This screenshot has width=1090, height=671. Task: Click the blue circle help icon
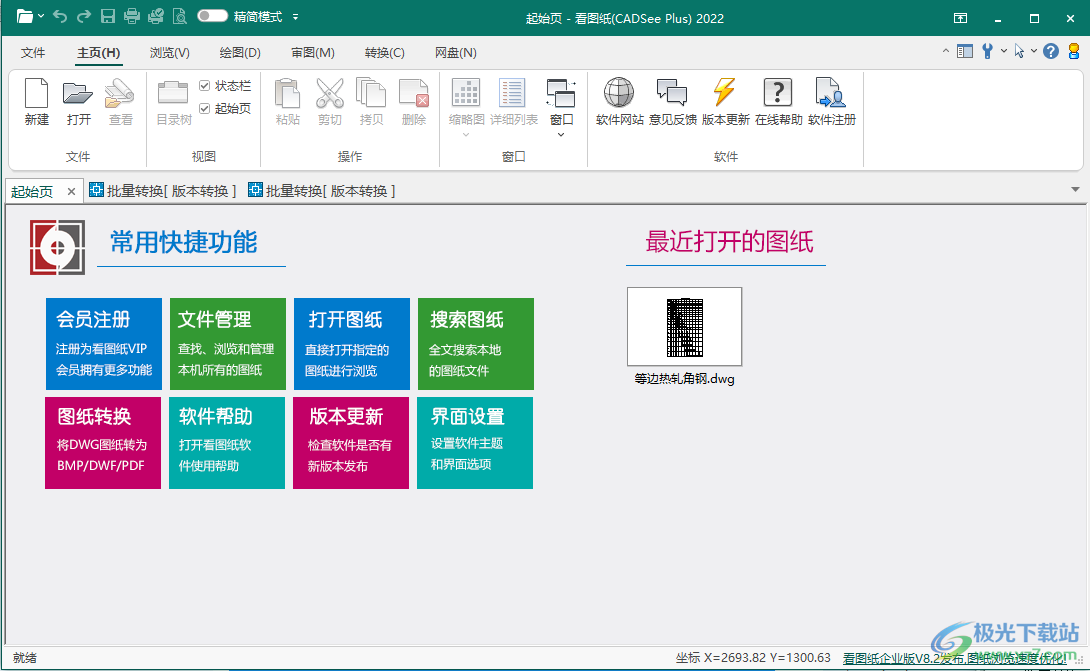pyautogui.click(x=1051, y=51)
